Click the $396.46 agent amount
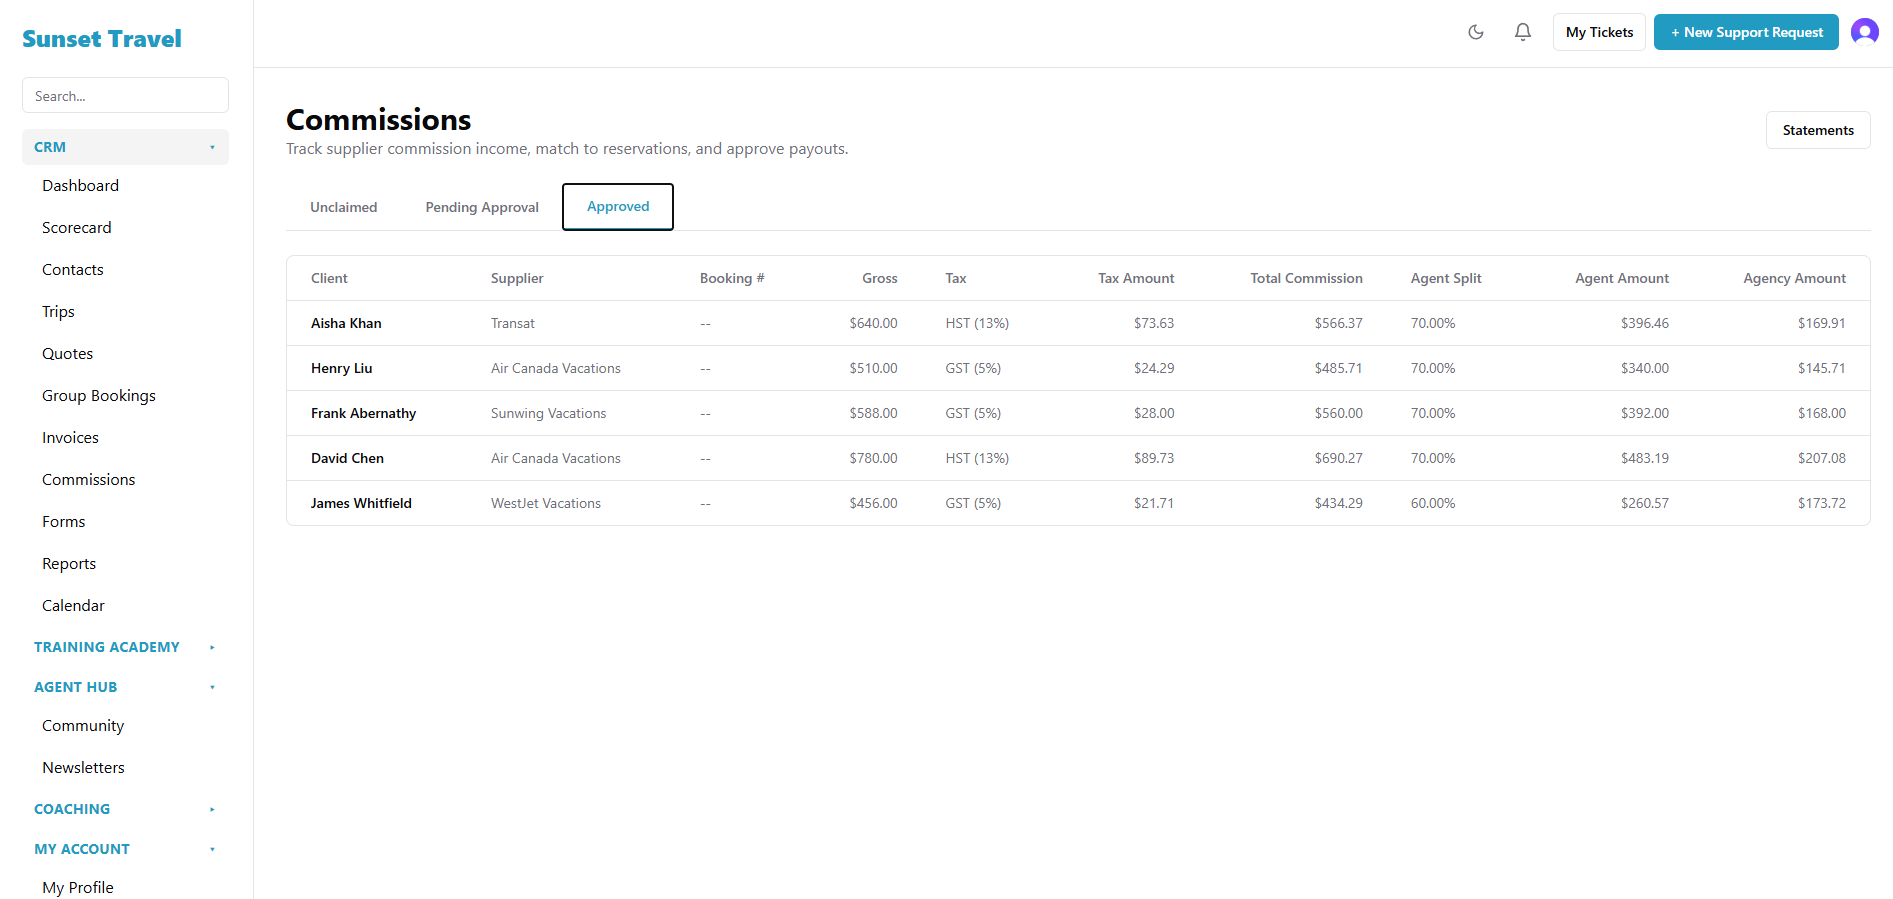This screenshot has height=899, width=1893. (x=1645, y=323)
